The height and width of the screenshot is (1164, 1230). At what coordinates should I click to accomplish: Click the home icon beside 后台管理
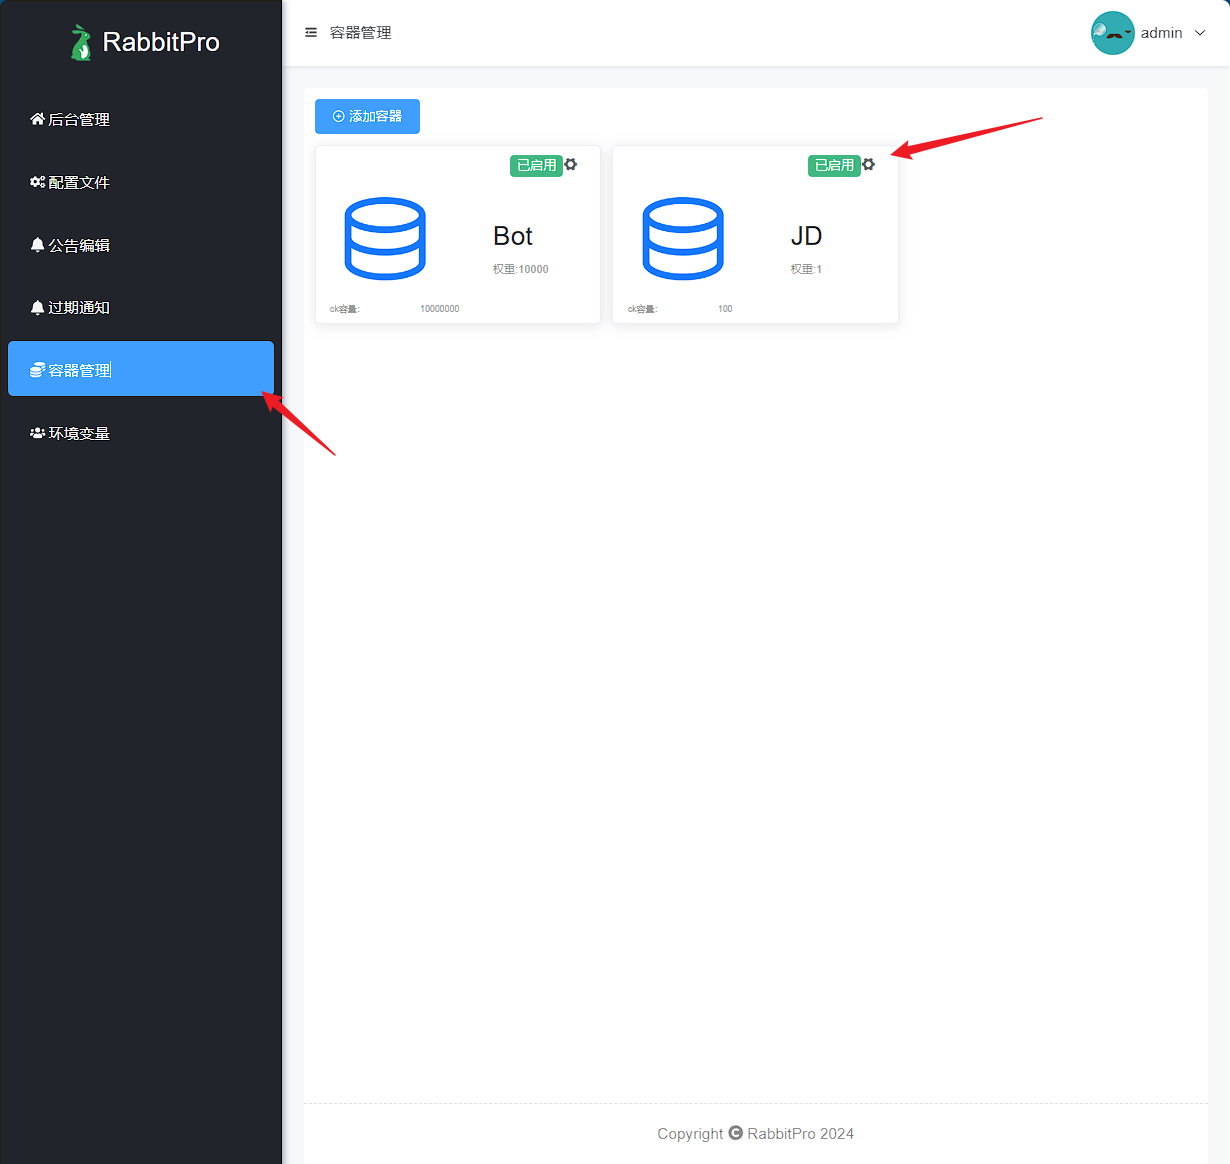point(37,119)
